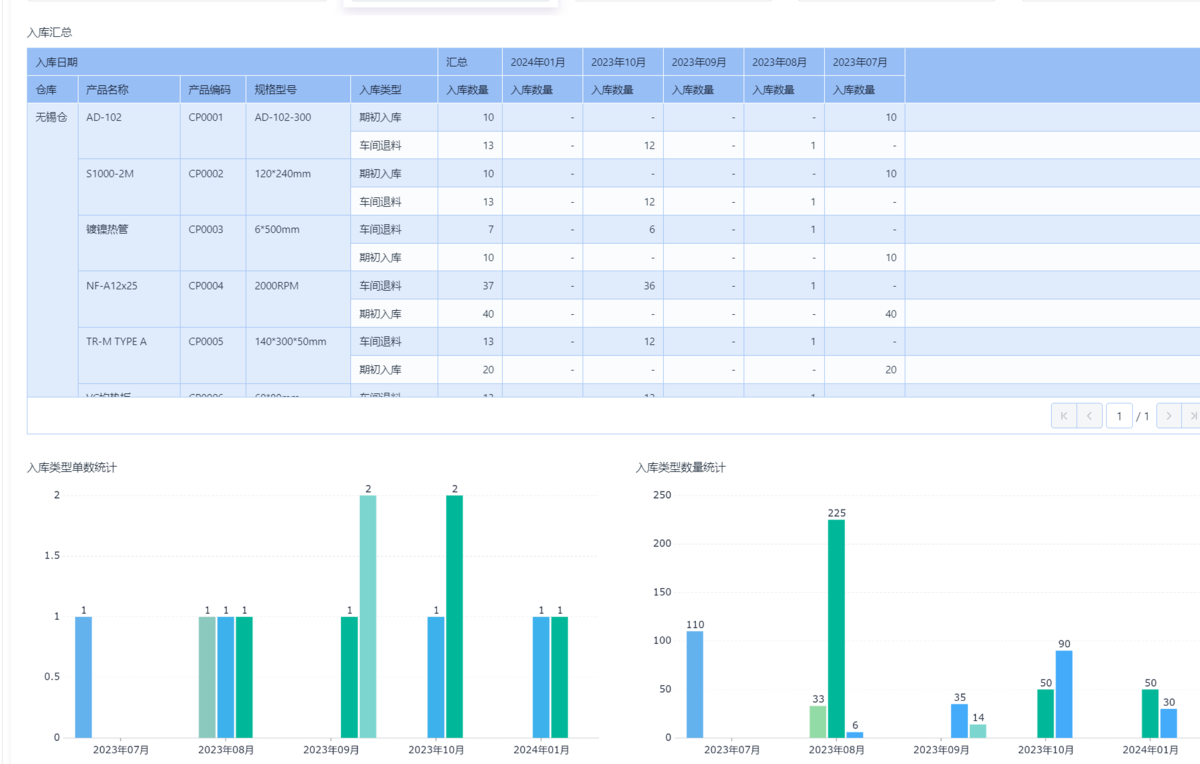1200x764 pixels.
Task: Click the 仓库 column header
Action: click(53, 89)
